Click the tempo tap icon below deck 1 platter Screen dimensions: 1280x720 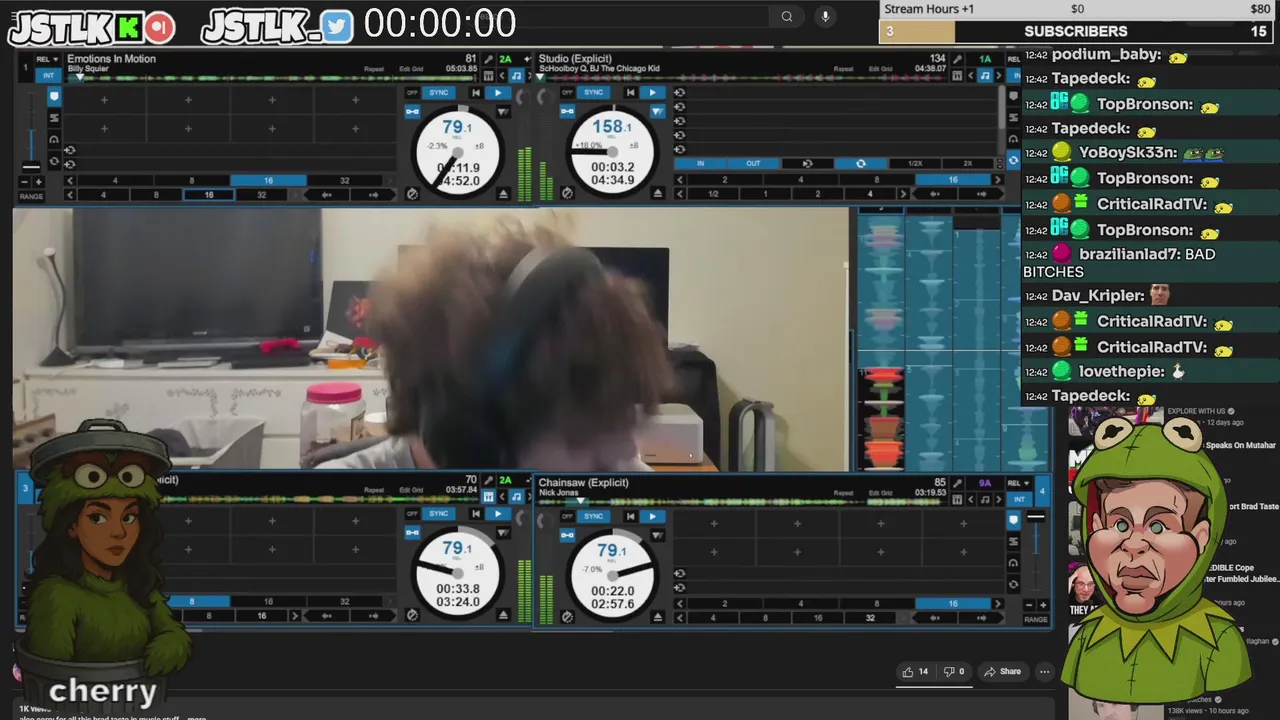pyautogui.click(x=412, y=194)
